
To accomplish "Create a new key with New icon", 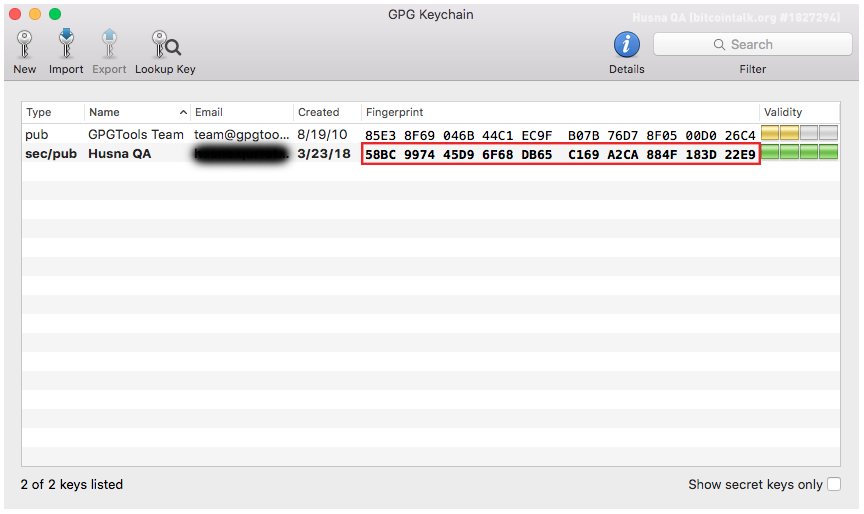I will click(x=24, y=45).
